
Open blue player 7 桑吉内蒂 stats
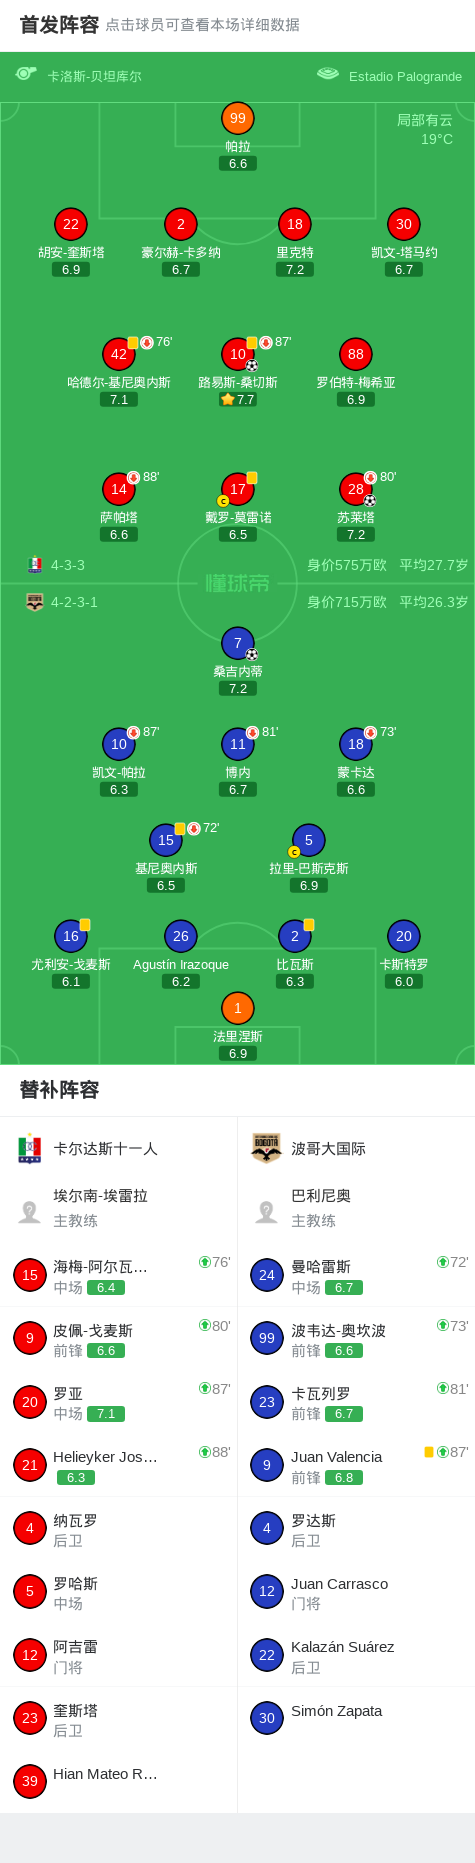(238, 643)
